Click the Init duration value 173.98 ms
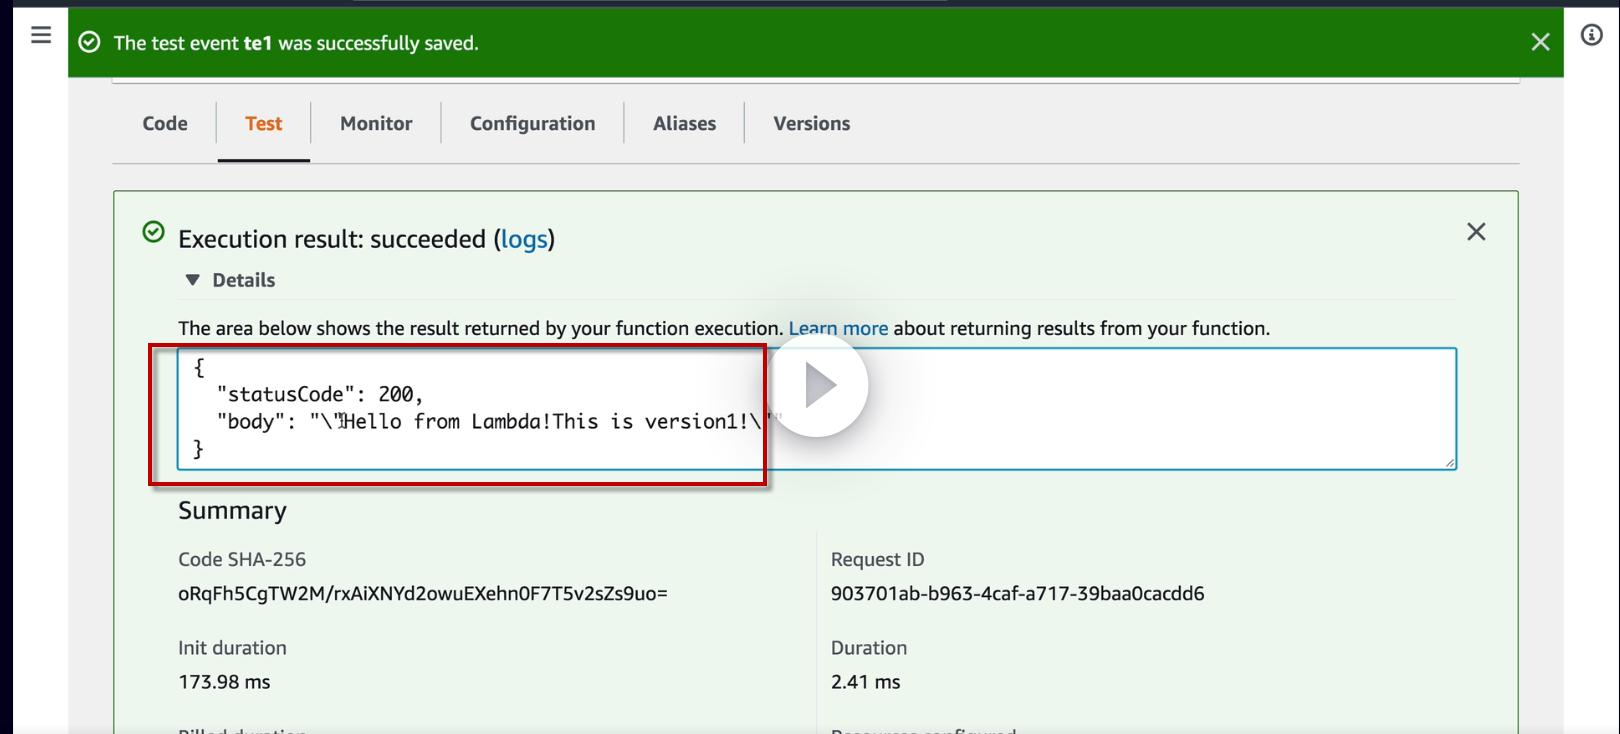 click(x=224, y=682)
